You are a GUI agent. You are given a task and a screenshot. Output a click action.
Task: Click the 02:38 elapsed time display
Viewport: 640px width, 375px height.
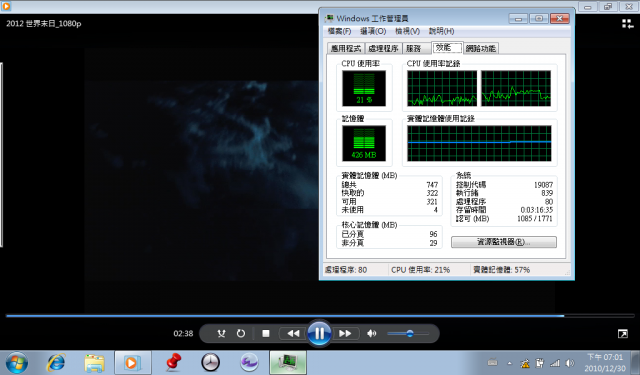click(x=183, y=333)
